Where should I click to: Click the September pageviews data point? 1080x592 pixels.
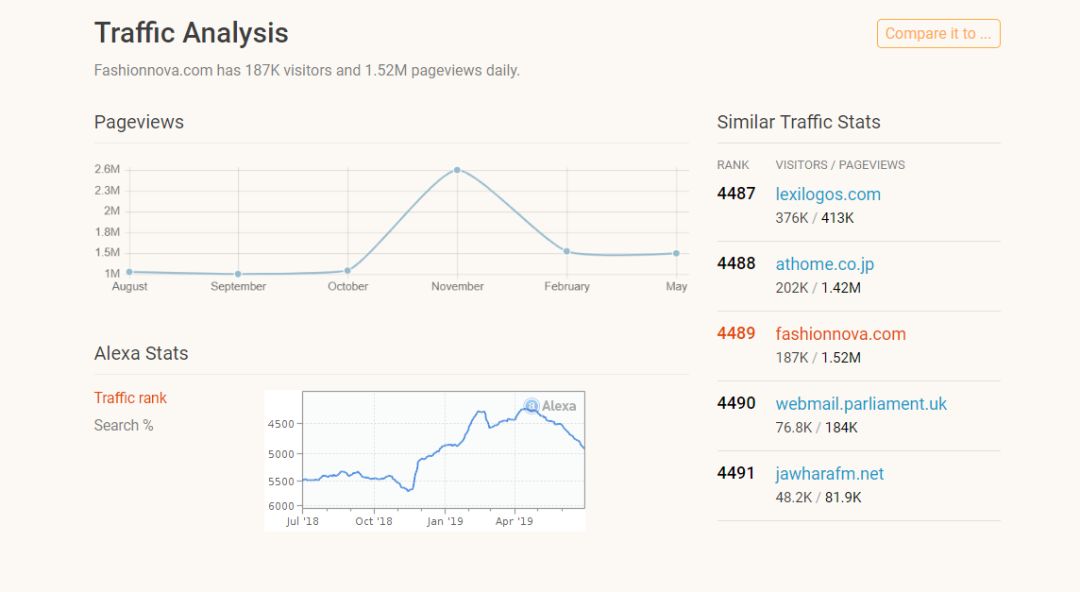238,274
